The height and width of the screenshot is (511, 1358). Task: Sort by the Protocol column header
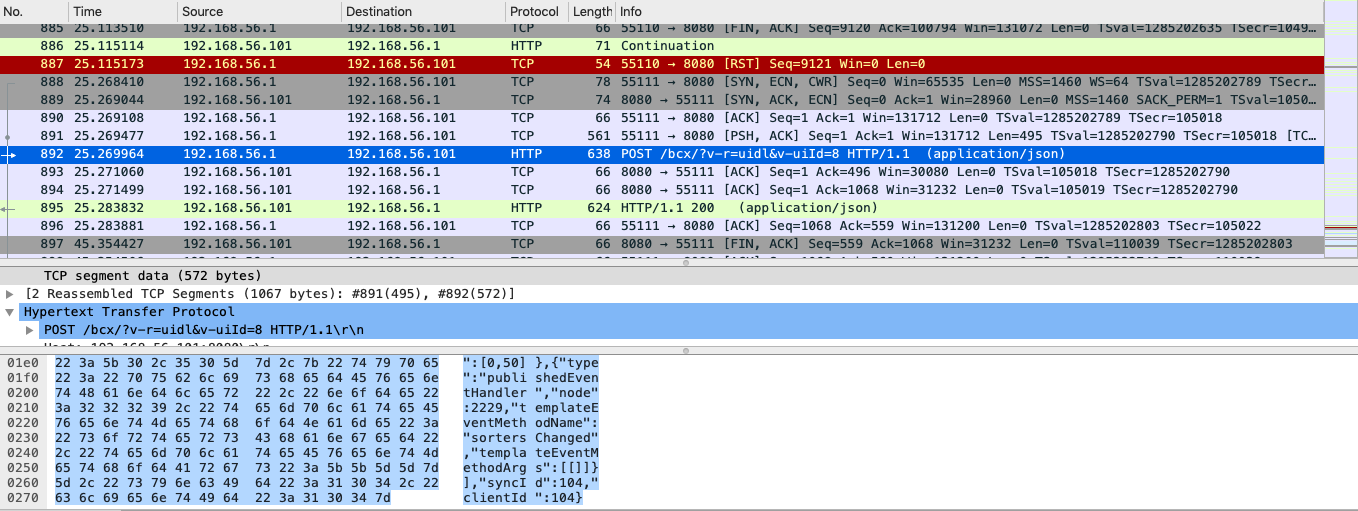pyautogui.click(x=537, y=11)
